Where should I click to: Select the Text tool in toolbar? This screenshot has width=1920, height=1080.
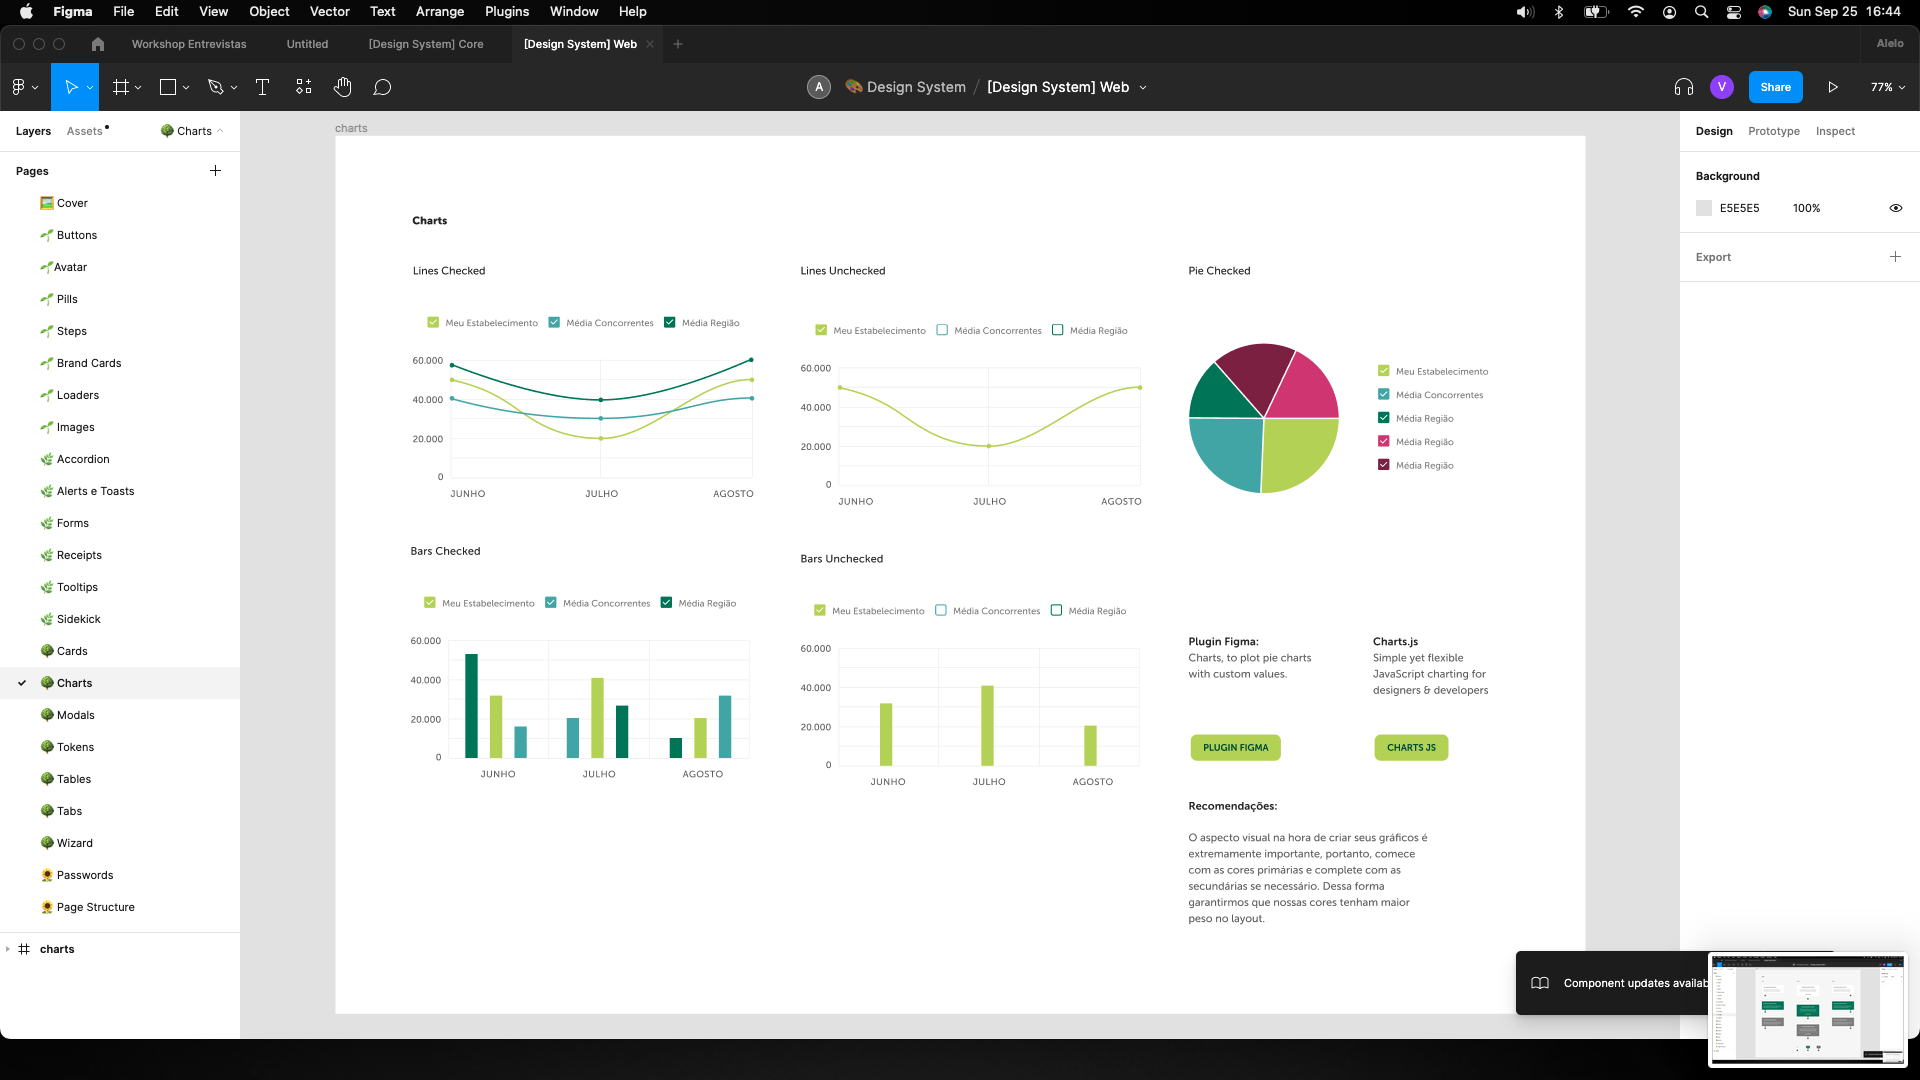[x=262, y=87]
